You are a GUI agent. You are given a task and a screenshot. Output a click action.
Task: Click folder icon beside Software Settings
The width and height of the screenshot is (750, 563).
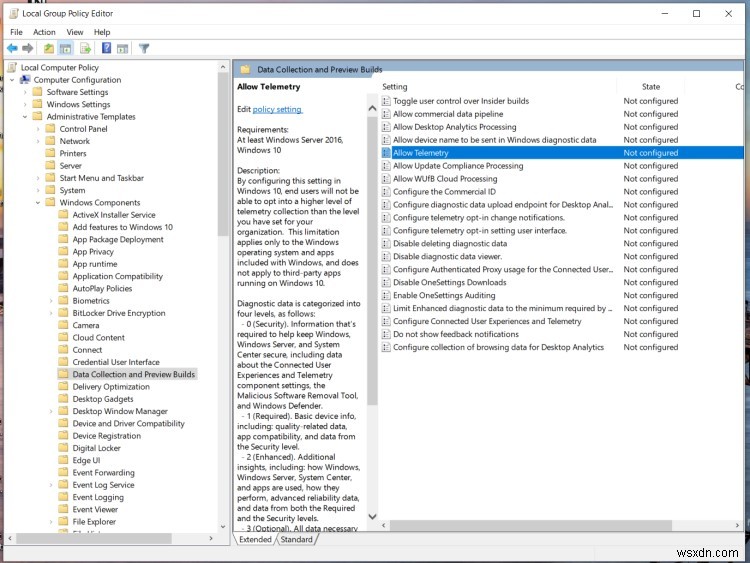(x=37, y=92)
